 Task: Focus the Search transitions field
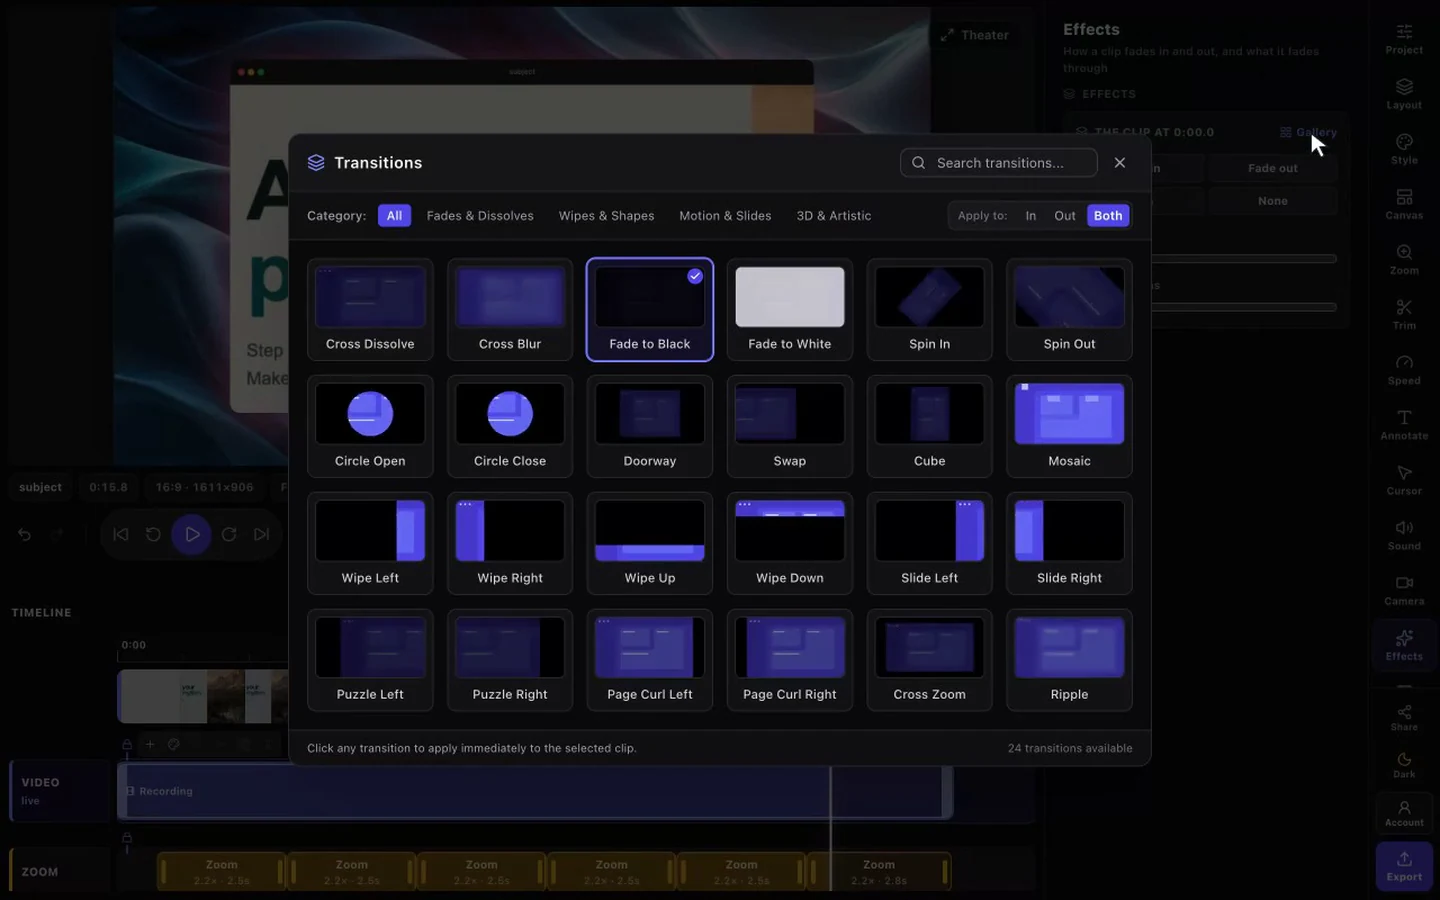pos(999,163)
